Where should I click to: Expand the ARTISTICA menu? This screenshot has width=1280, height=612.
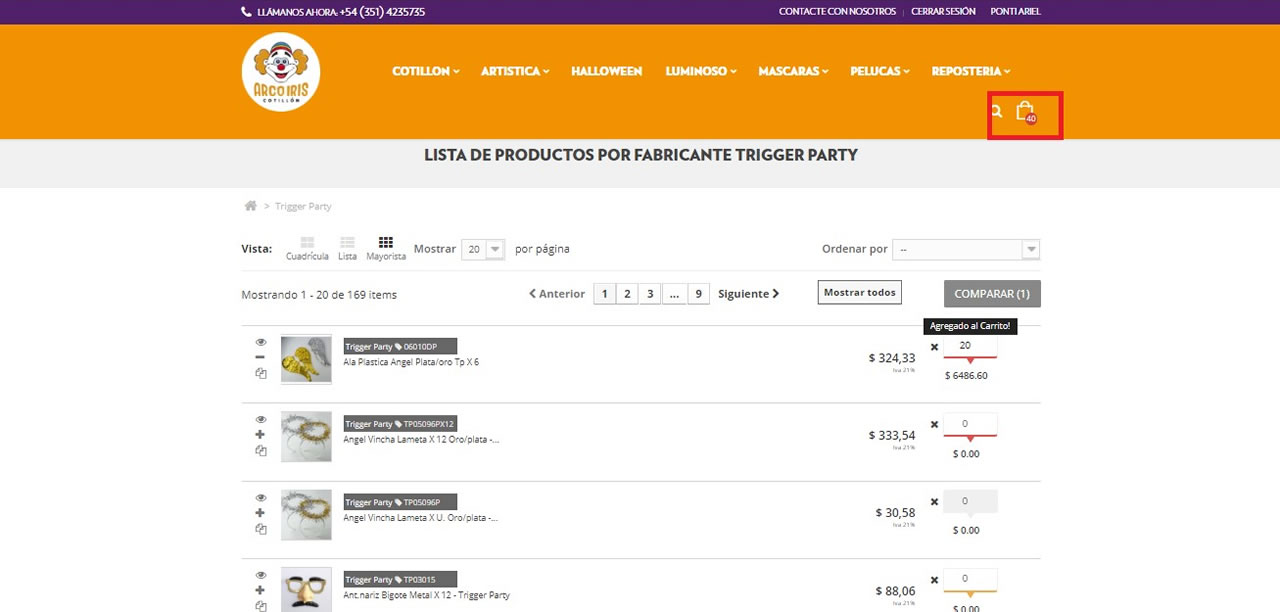coord(515,72)
